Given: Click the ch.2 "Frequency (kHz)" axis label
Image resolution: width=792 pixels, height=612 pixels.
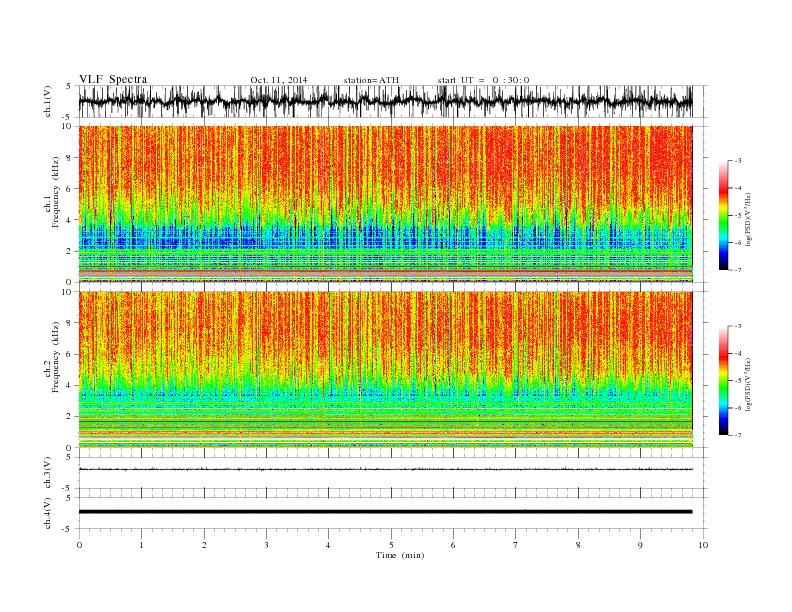Looking at the screenshot, I should pyautogui.click(x=56, y=356).
